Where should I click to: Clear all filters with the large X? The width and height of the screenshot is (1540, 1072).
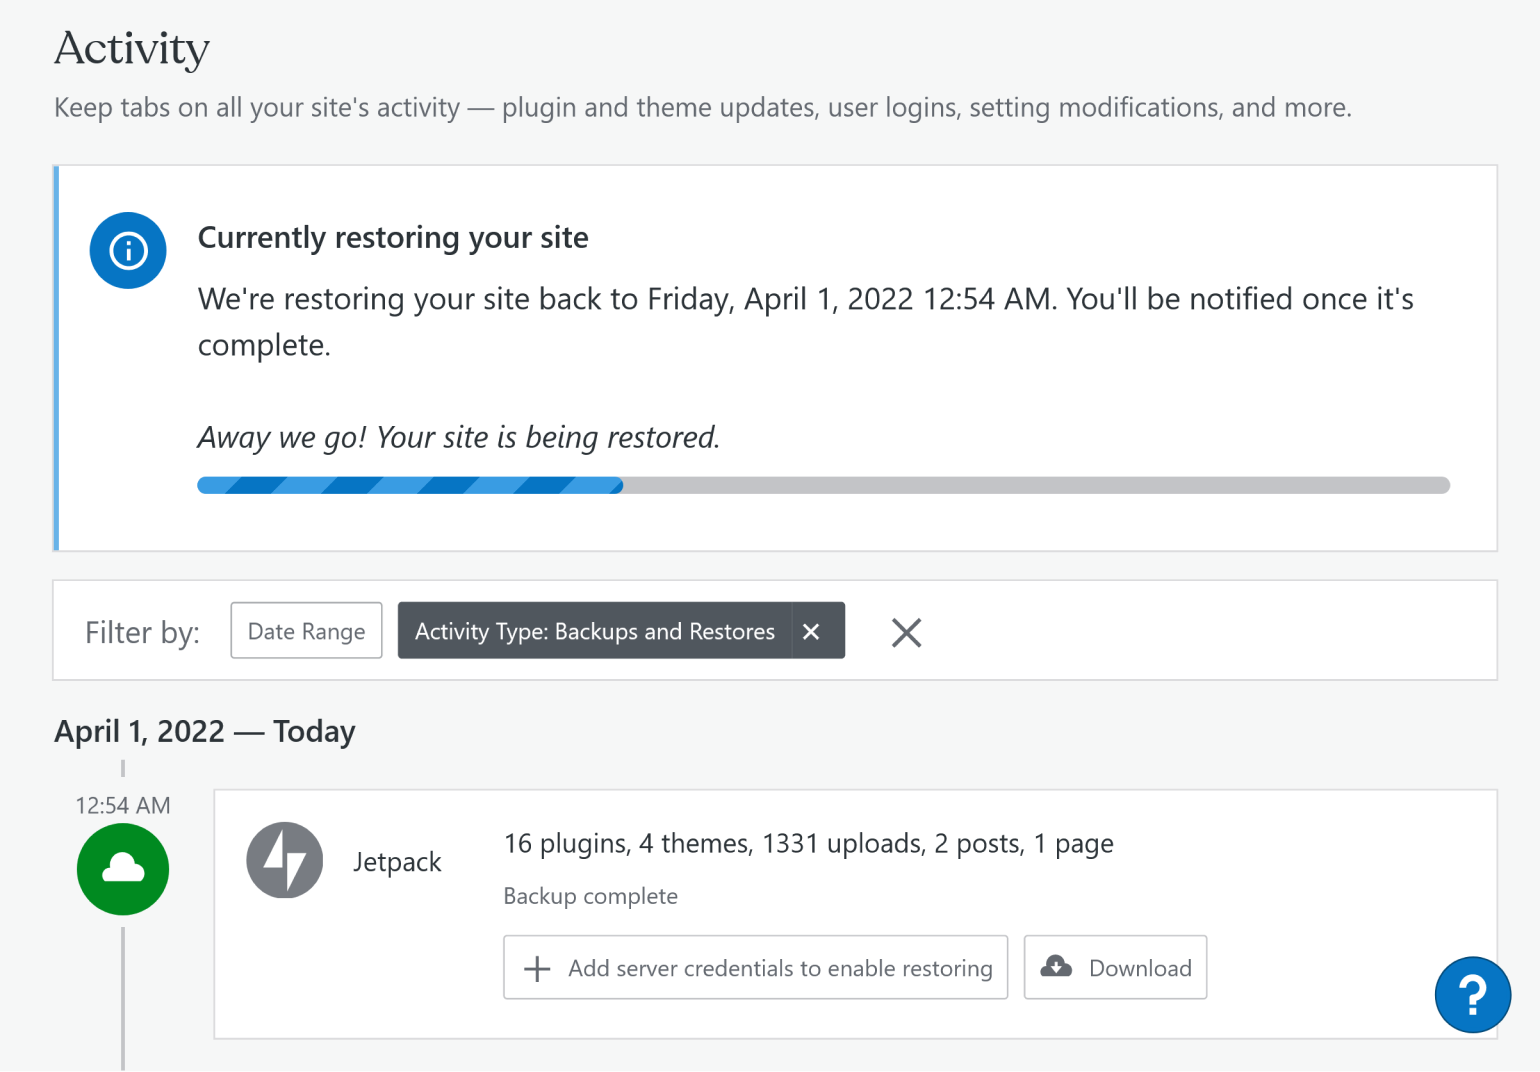click(x=906, y=632)
